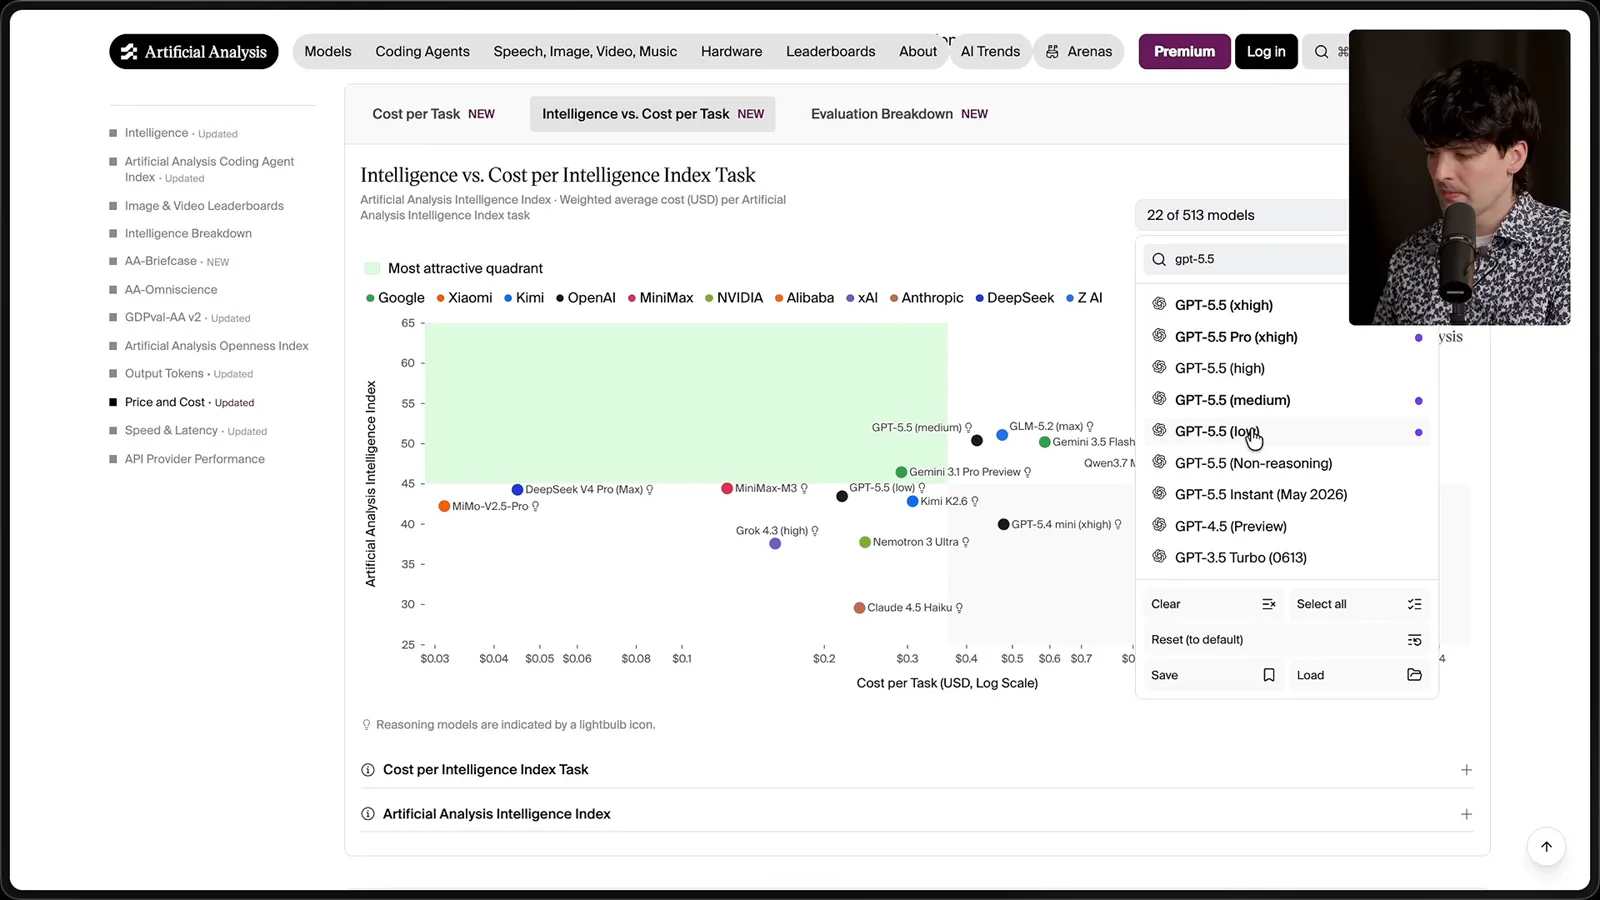
Task: Select GPT-3.5 Turbo (0613) in list
Action: tap(1287, 557)
